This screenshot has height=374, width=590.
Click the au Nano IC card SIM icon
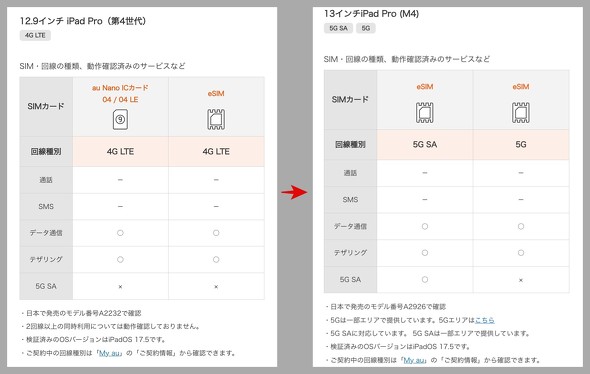click(x=120, y=120)
